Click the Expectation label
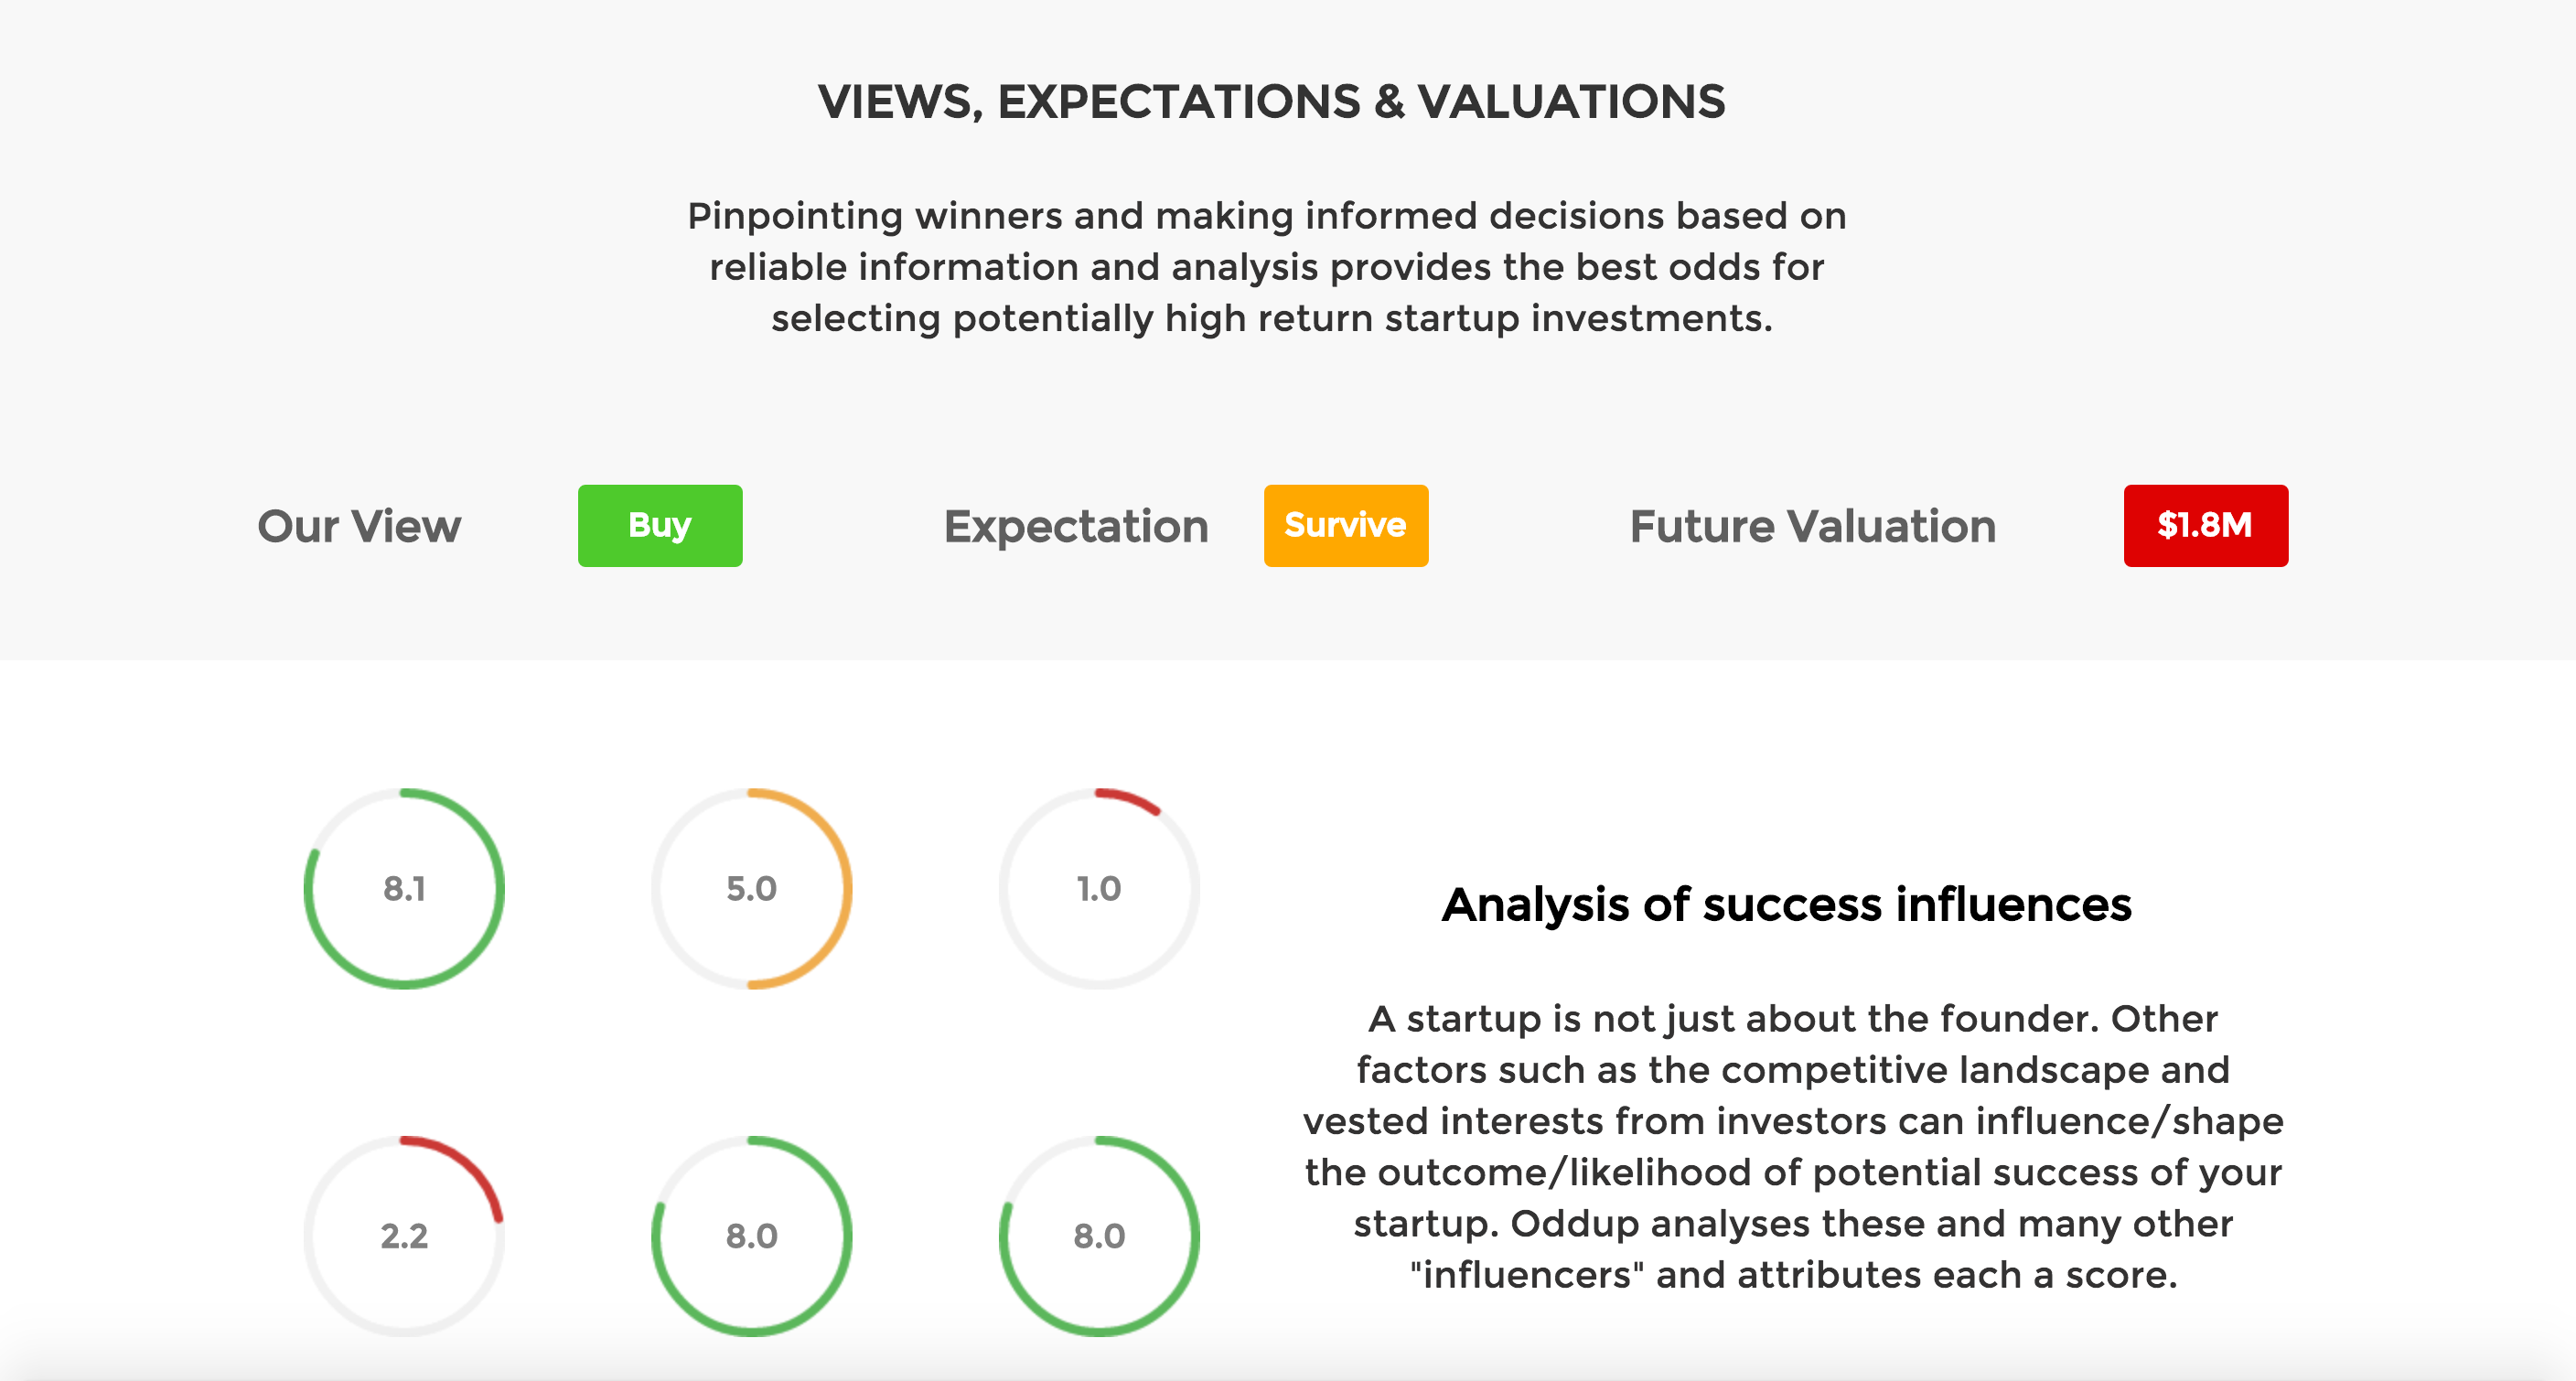Viewport: 2576px width, 1381px height. point(1076,527)
